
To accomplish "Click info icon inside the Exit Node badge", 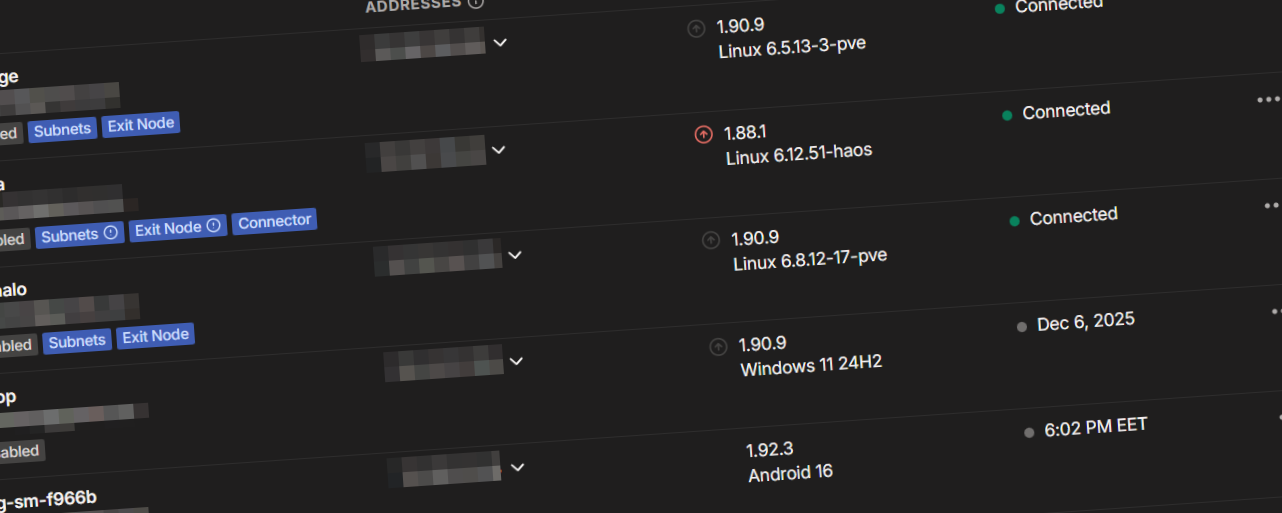I will click(213, 227).
